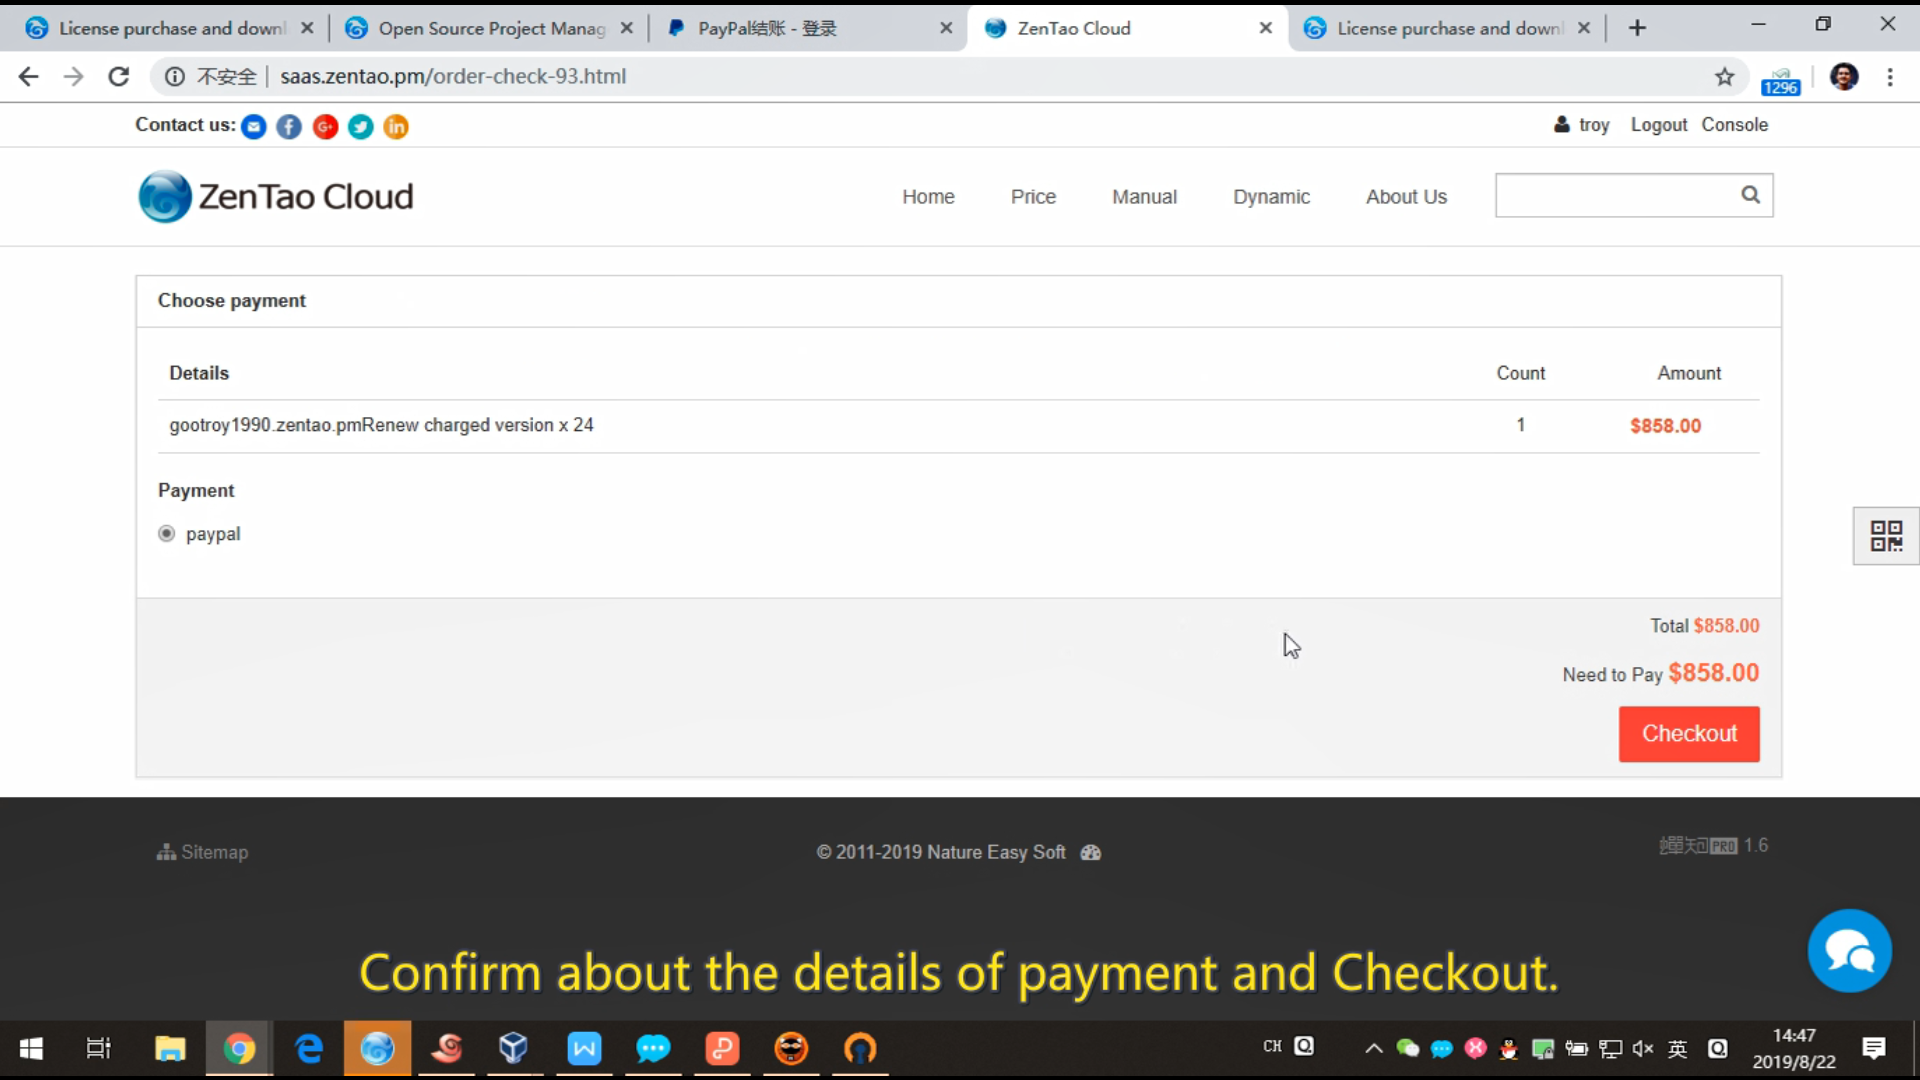Open the Sitemap footer link
Image resolution: width=1920 pixels, height=1080 pixels.
pos(202,852)
